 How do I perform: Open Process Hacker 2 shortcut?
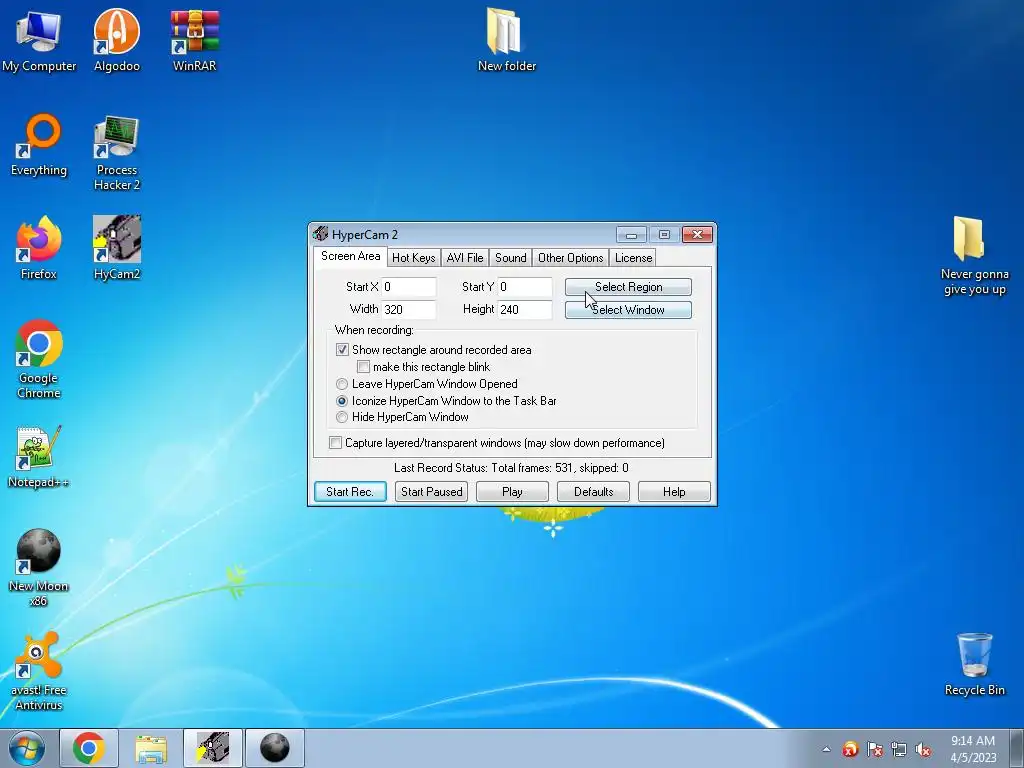click(116, 153)
